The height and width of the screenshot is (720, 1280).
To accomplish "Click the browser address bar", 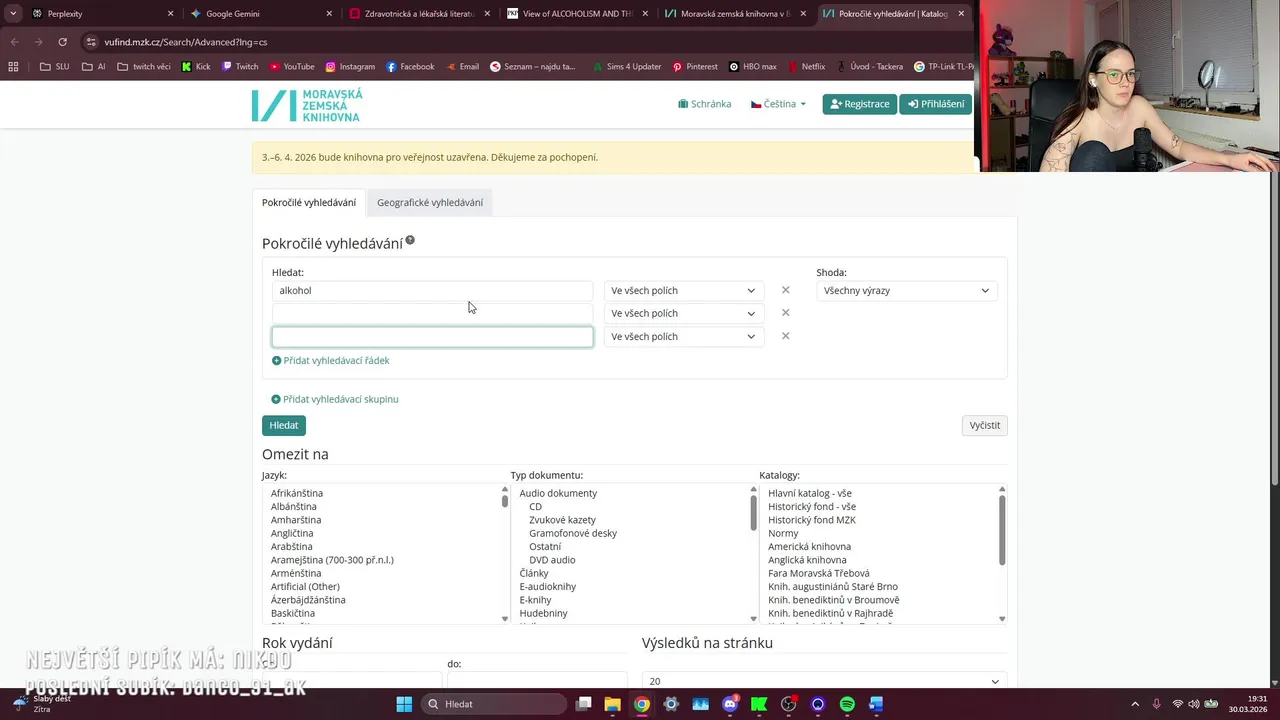I will [x=520, y=42].
